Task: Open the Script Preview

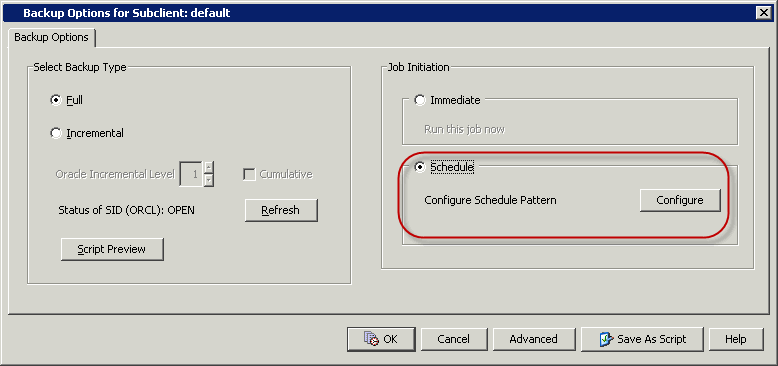Action: coord(112,249)
